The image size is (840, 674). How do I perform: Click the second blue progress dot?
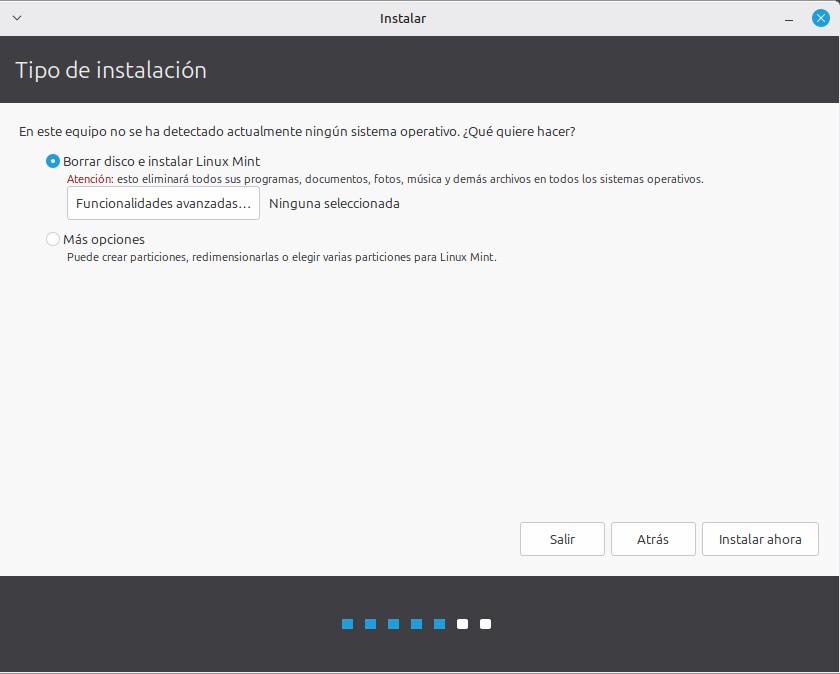(x=371, y=624)
